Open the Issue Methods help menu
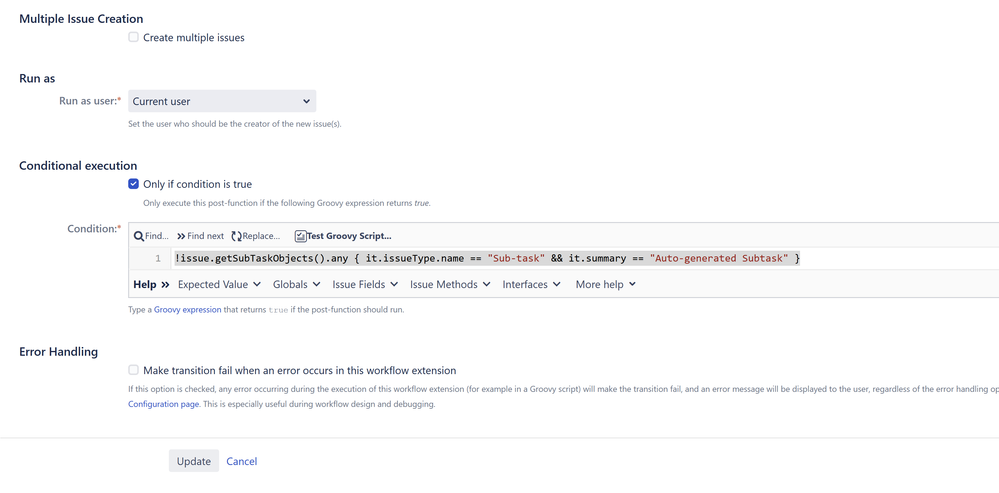999x493 pixels. pyautogui.click(x=450, y=285)
